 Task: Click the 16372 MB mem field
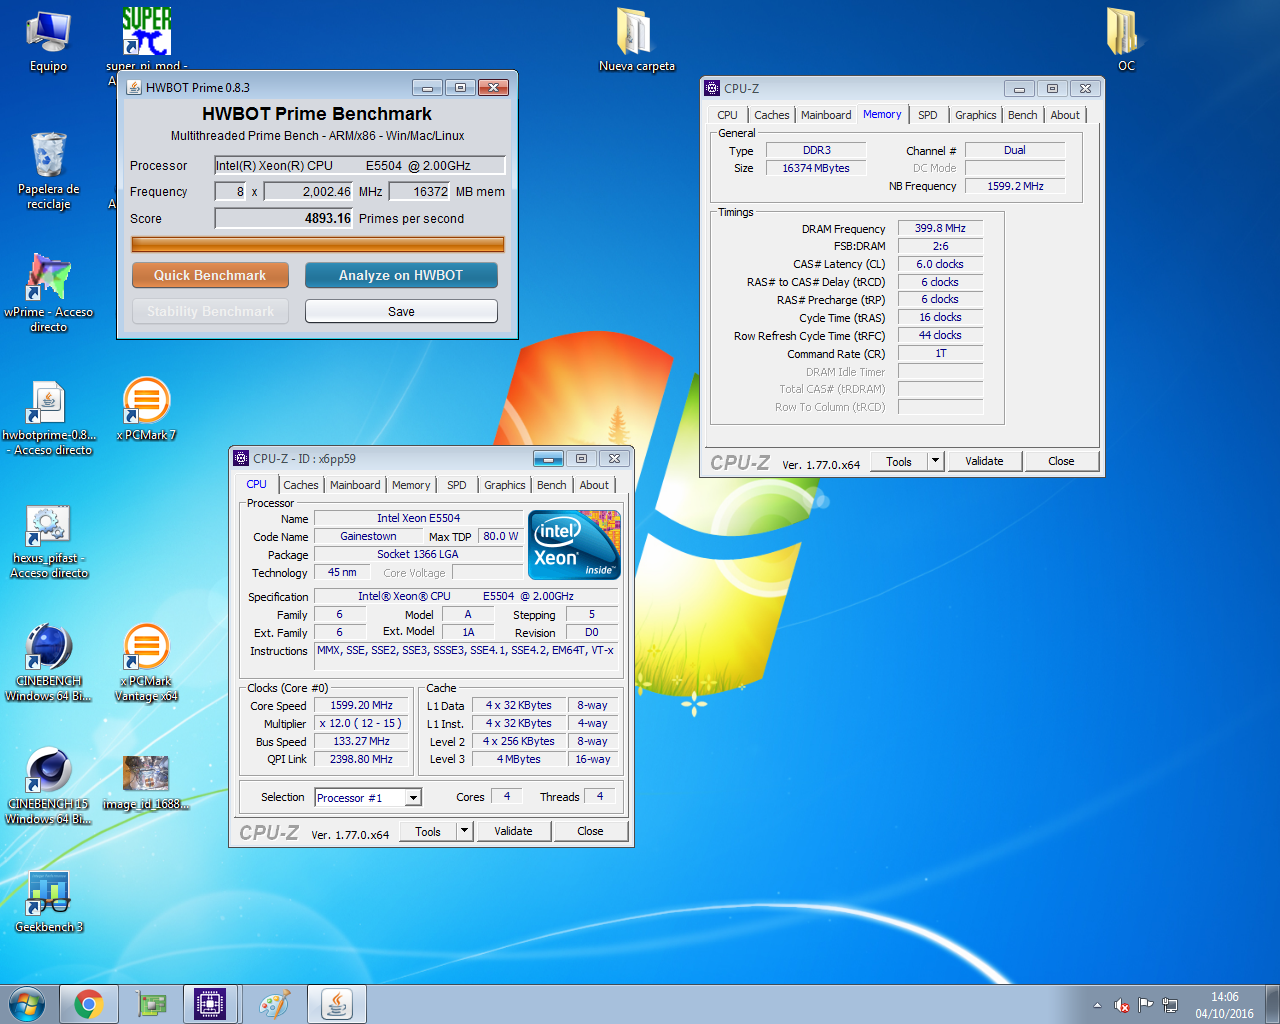pos(419,191)
